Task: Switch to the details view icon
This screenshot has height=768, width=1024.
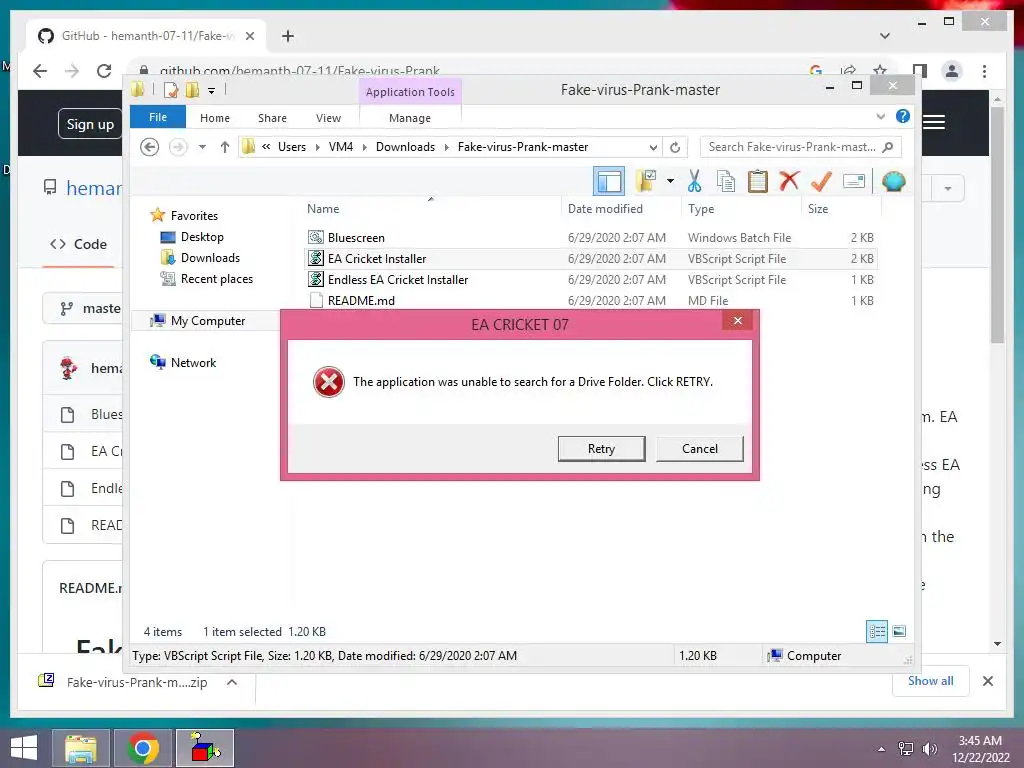Action: pyautogui.click(x=876, y=631)
